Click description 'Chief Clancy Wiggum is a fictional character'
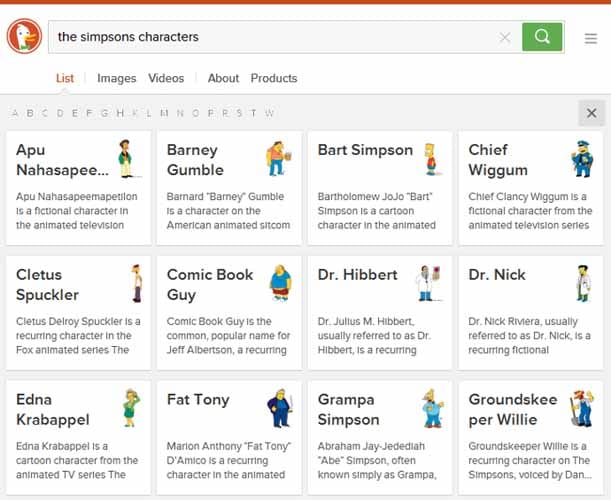 pos(530,211)
